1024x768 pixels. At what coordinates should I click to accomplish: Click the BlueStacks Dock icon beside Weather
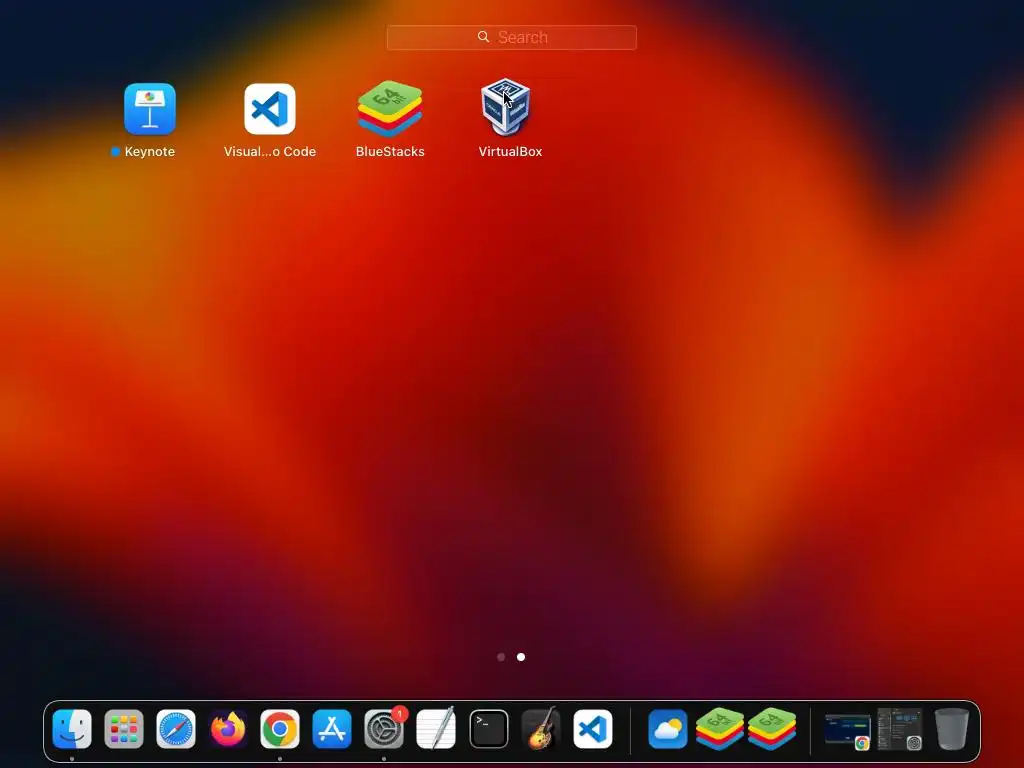720,729
